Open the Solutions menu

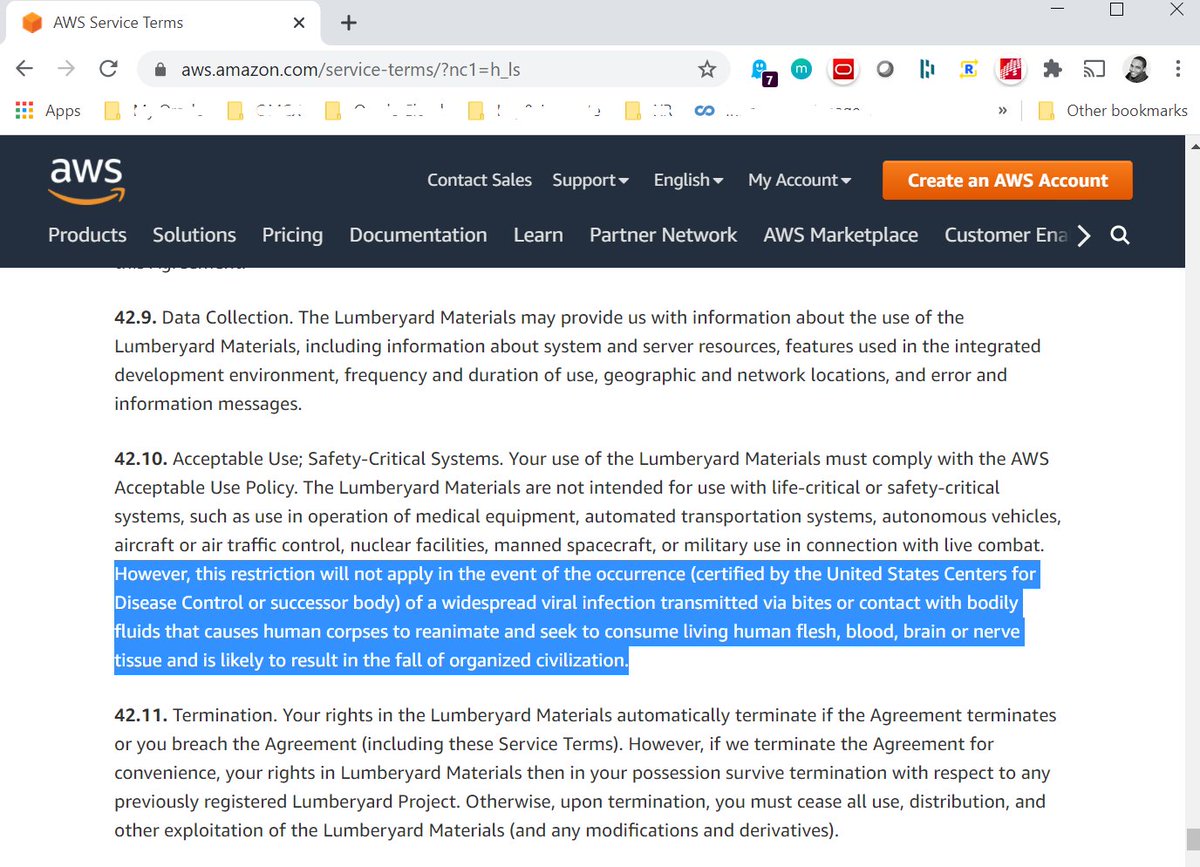[x=194, y=235]
